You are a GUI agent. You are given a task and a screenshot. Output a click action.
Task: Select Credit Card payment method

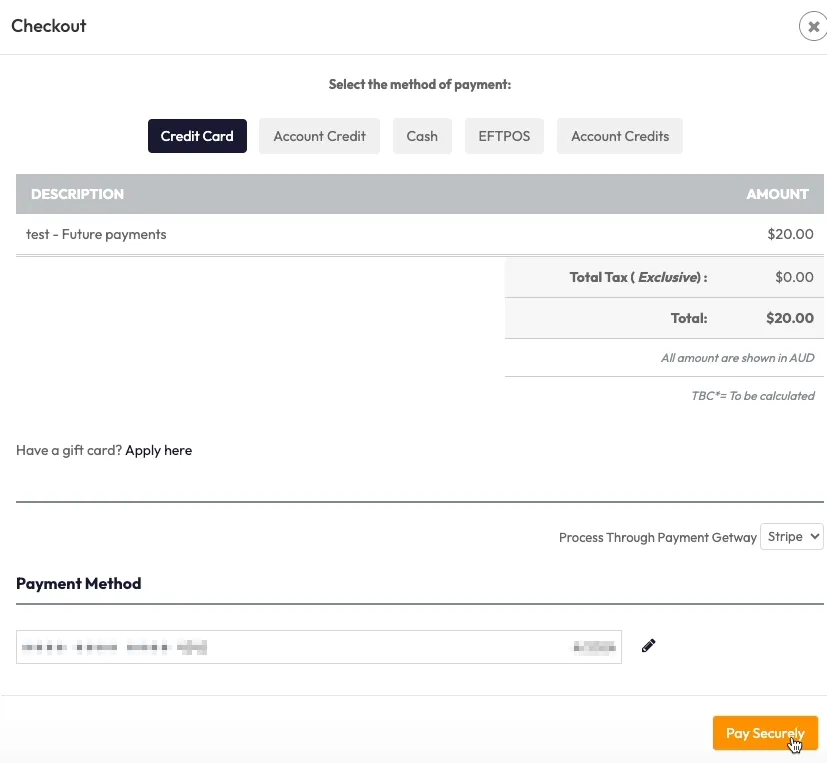click(197, 136)
